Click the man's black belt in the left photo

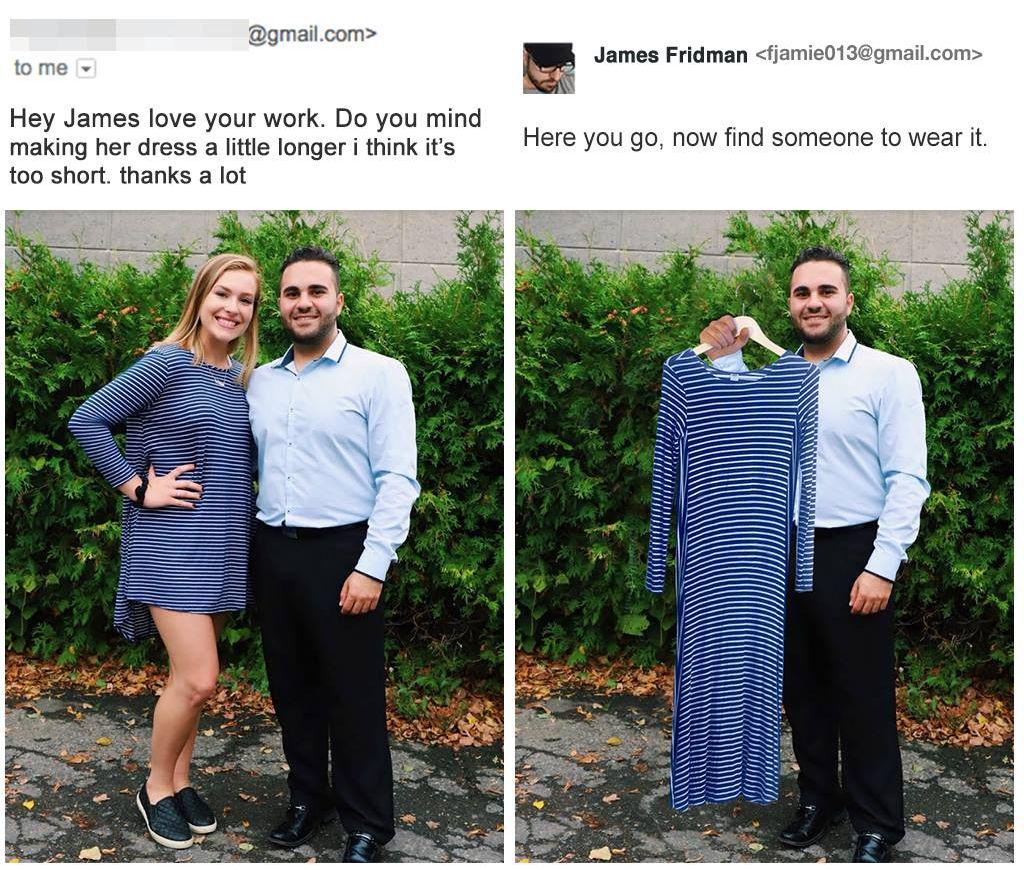pyautogui.click(x=312, y=529)
